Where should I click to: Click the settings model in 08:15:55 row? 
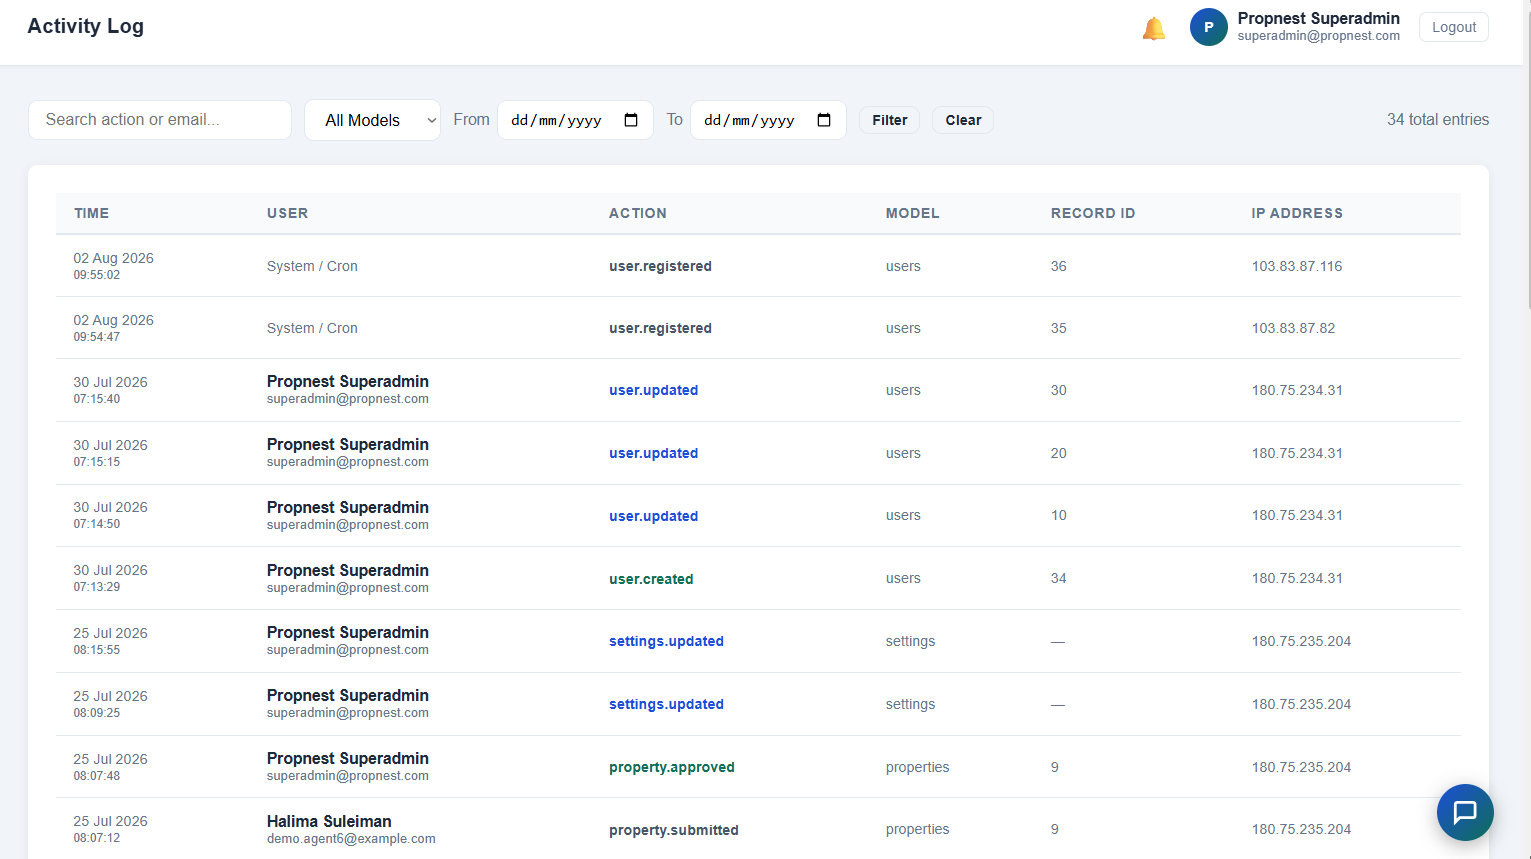point(911,641)
